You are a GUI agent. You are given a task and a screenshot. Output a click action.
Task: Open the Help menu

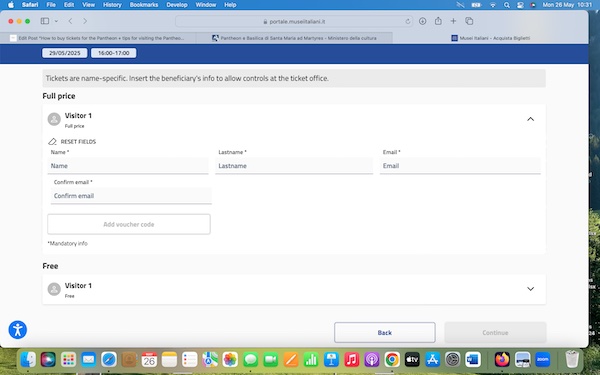230,5
